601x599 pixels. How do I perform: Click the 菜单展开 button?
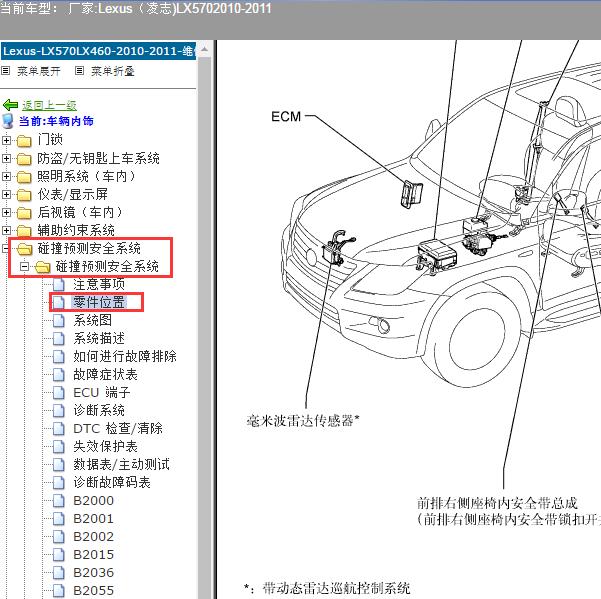coord(39,71)
